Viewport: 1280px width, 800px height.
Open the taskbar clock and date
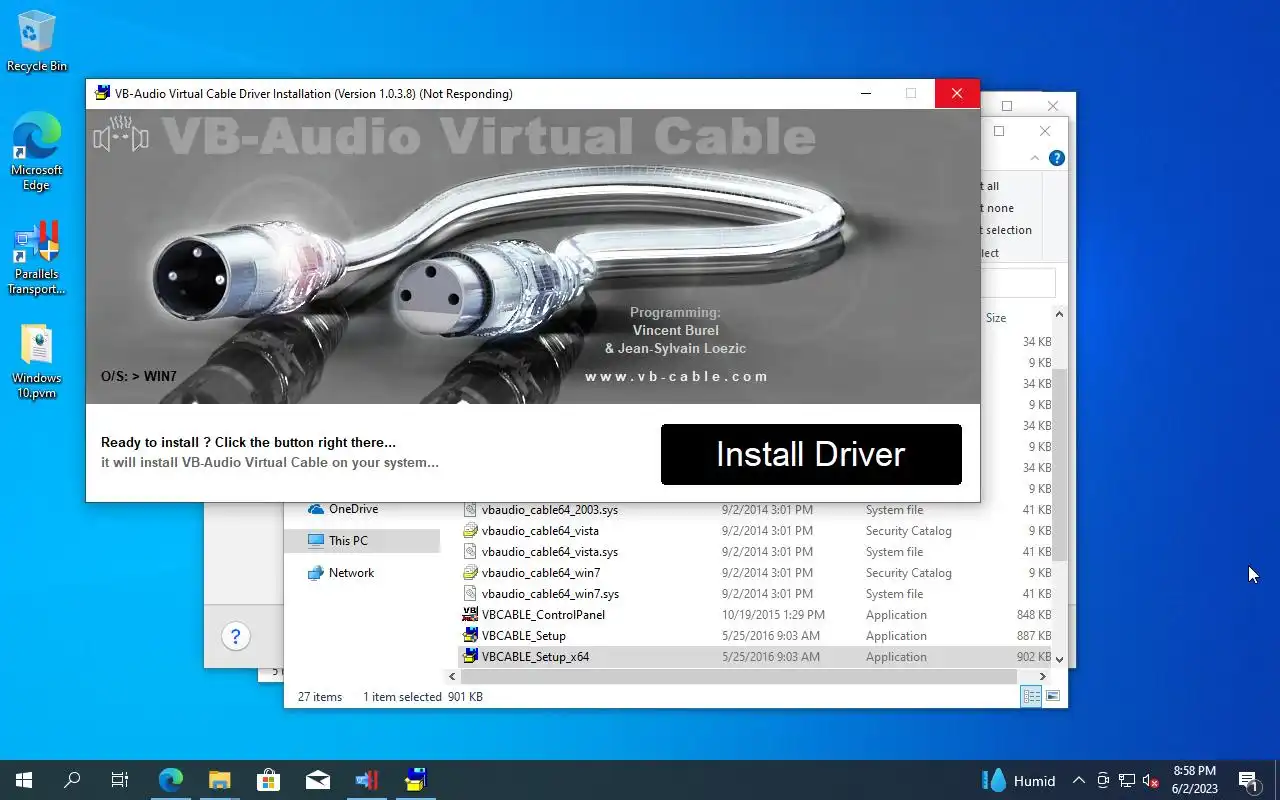(x=1195, y=780)
